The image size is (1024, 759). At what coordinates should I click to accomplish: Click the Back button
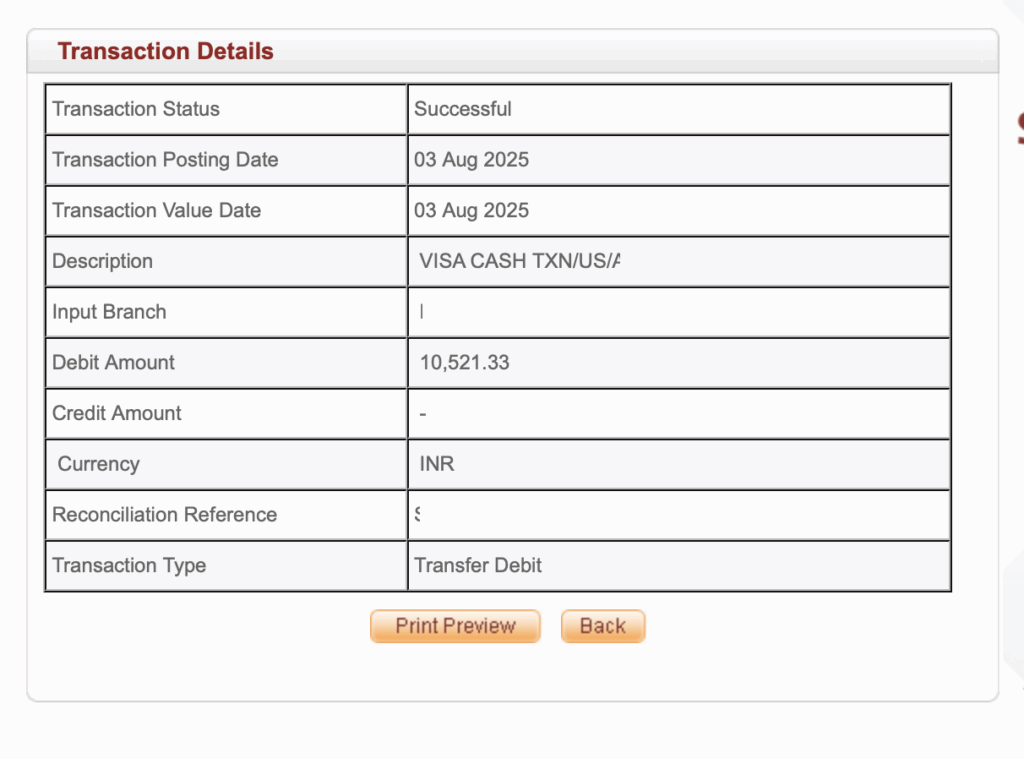tap(602, 626)
